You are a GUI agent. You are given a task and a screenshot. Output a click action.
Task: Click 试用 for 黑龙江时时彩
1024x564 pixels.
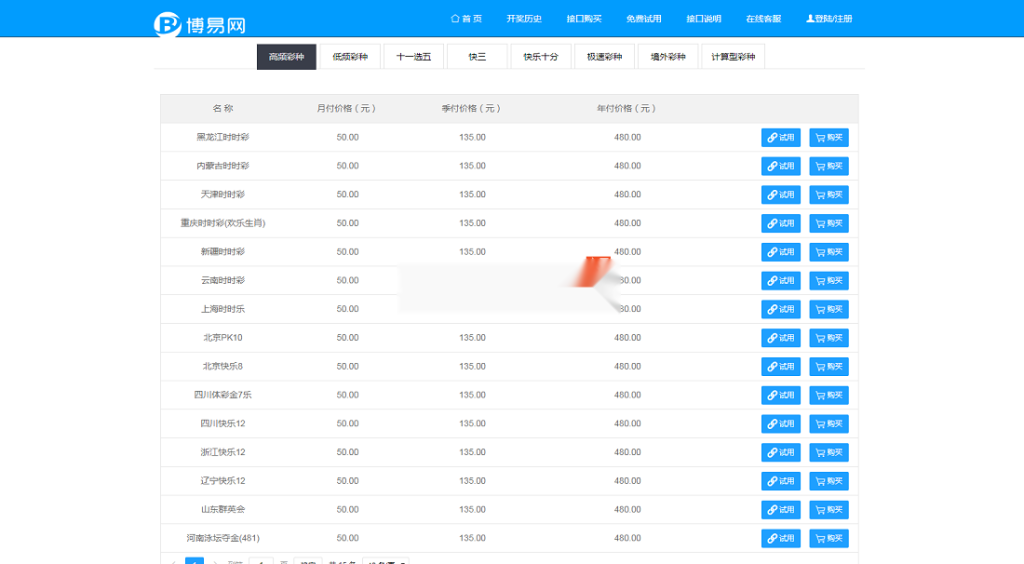(780, 138)
